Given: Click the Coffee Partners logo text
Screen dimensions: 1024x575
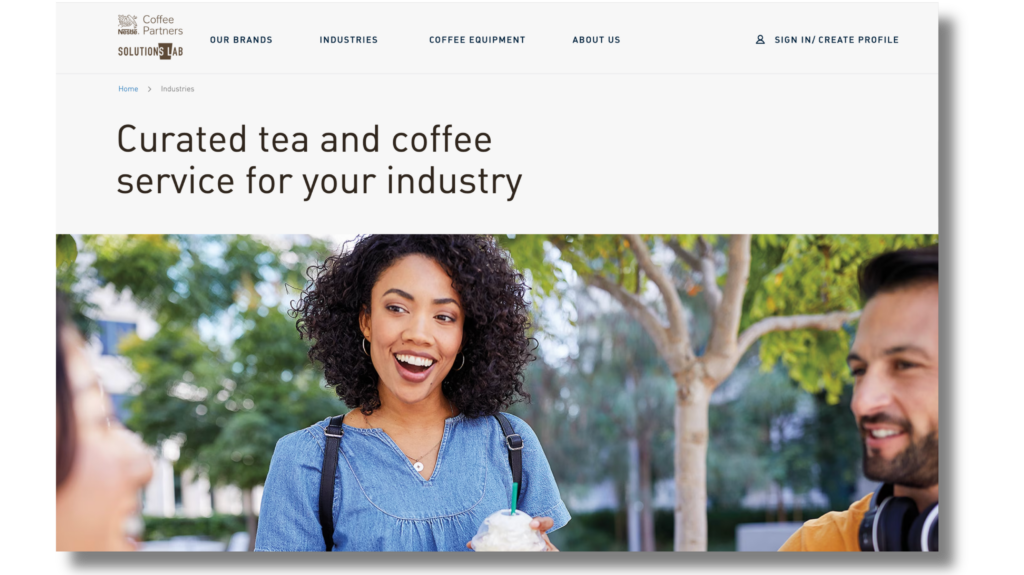Looking at the screenshot, I should point(163,25).
